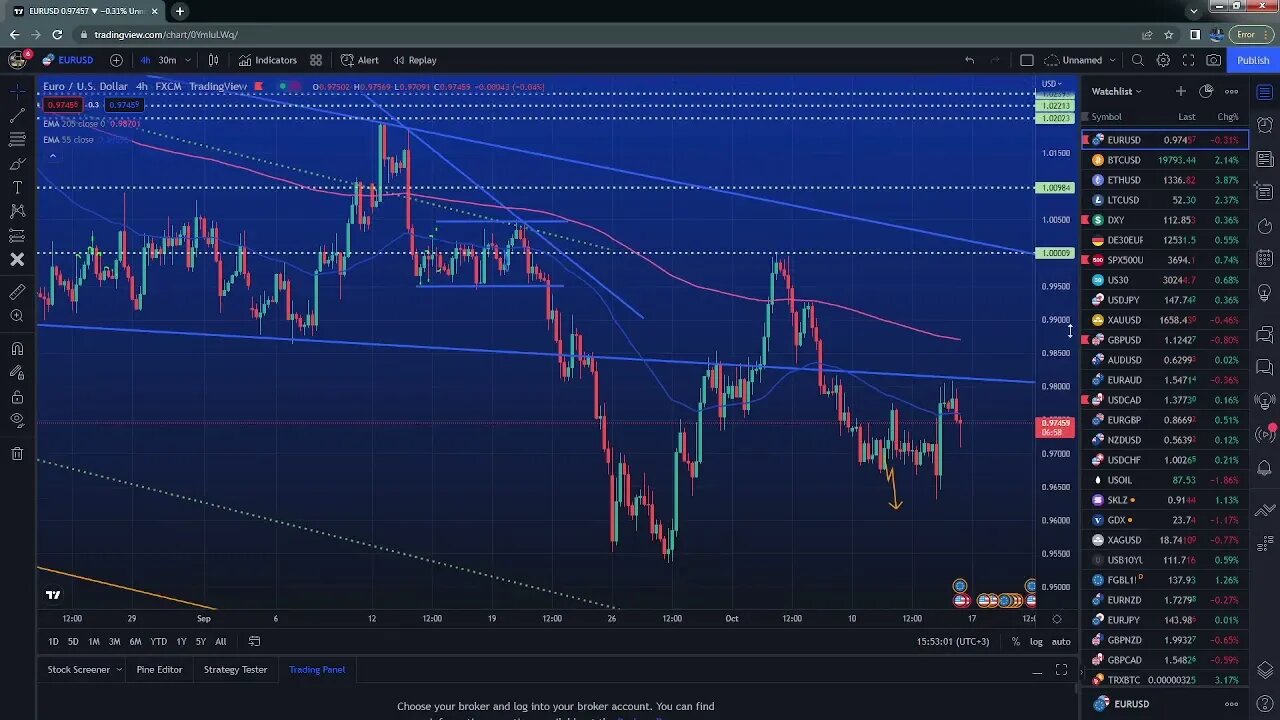Image resolution: width=1280 pixels, height=720 pixels.
Task: Open the time axis settings gear
Action: click(x=1057, y=619)
